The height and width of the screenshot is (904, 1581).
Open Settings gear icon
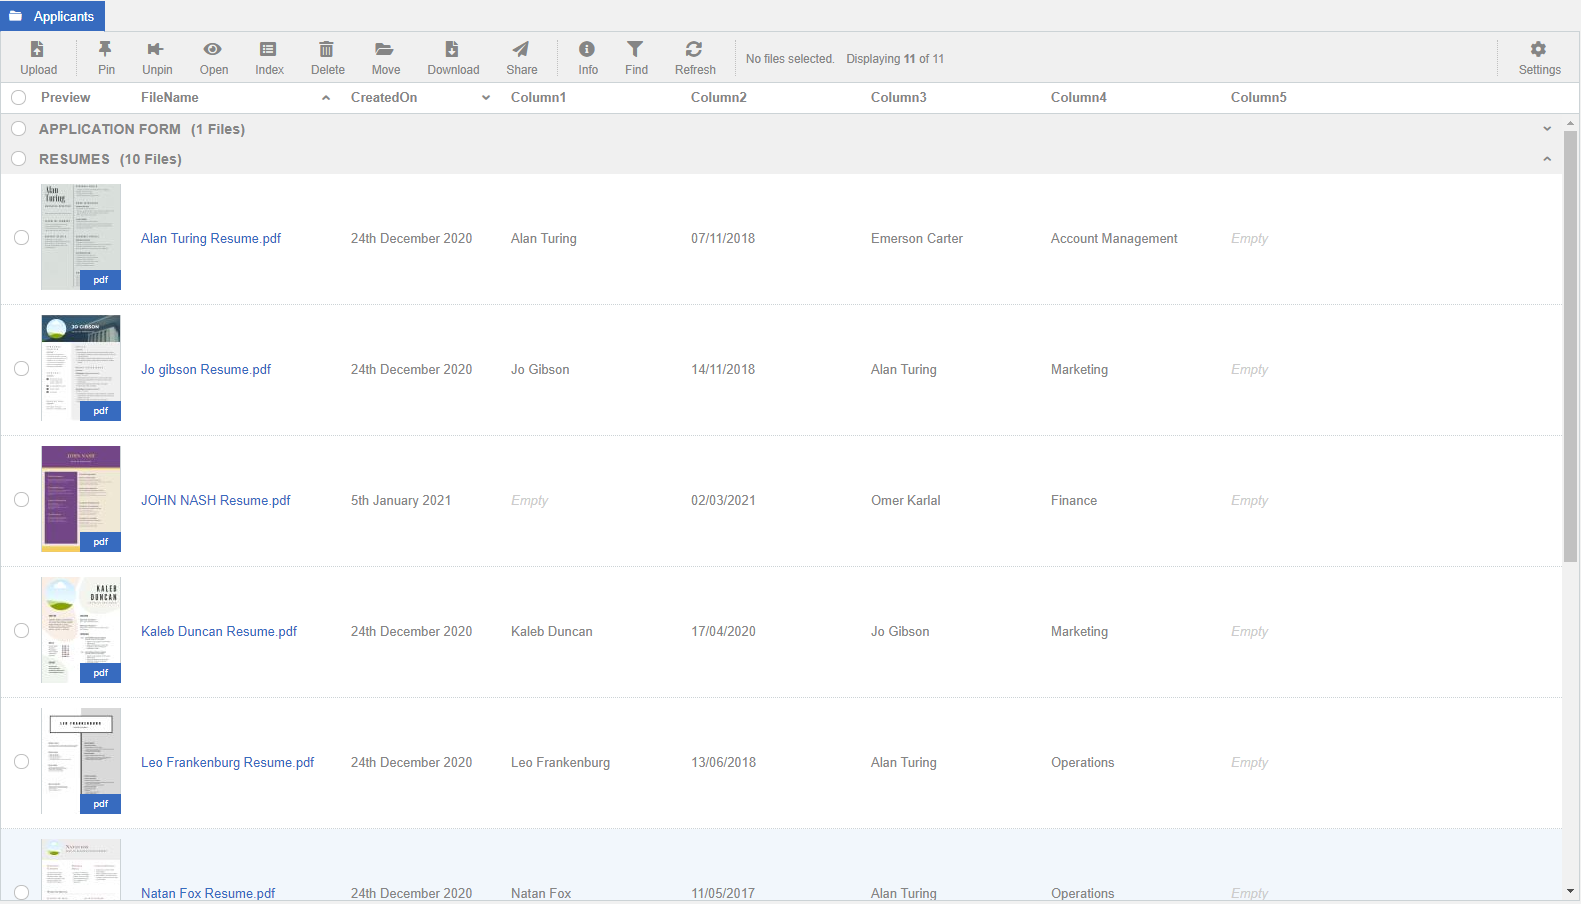tap(1539, 49)
